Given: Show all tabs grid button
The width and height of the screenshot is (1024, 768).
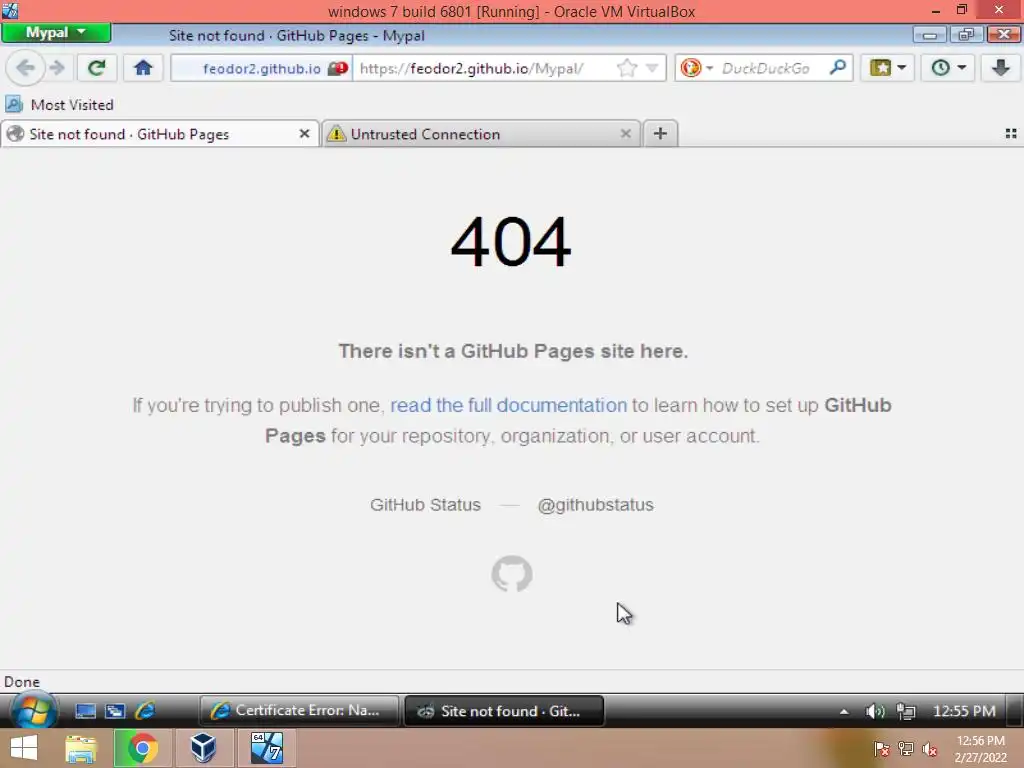Looking at the screenshot, I should pos(1010,134).
